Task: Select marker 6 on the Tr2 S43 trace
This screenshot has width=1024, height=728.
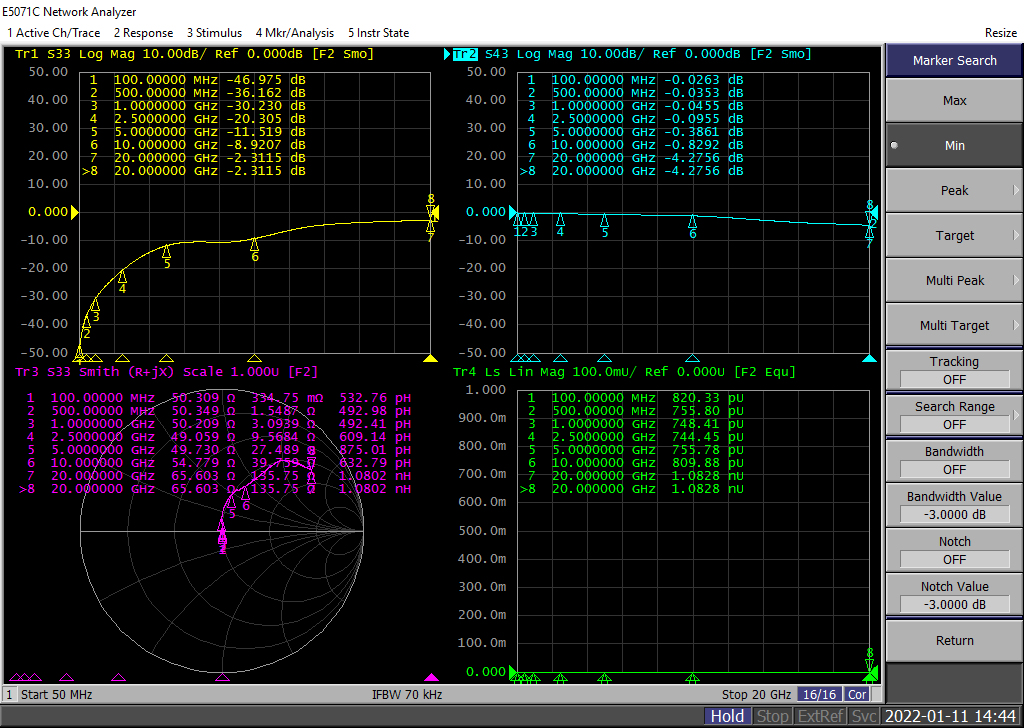Action: (x=692, y=222)
